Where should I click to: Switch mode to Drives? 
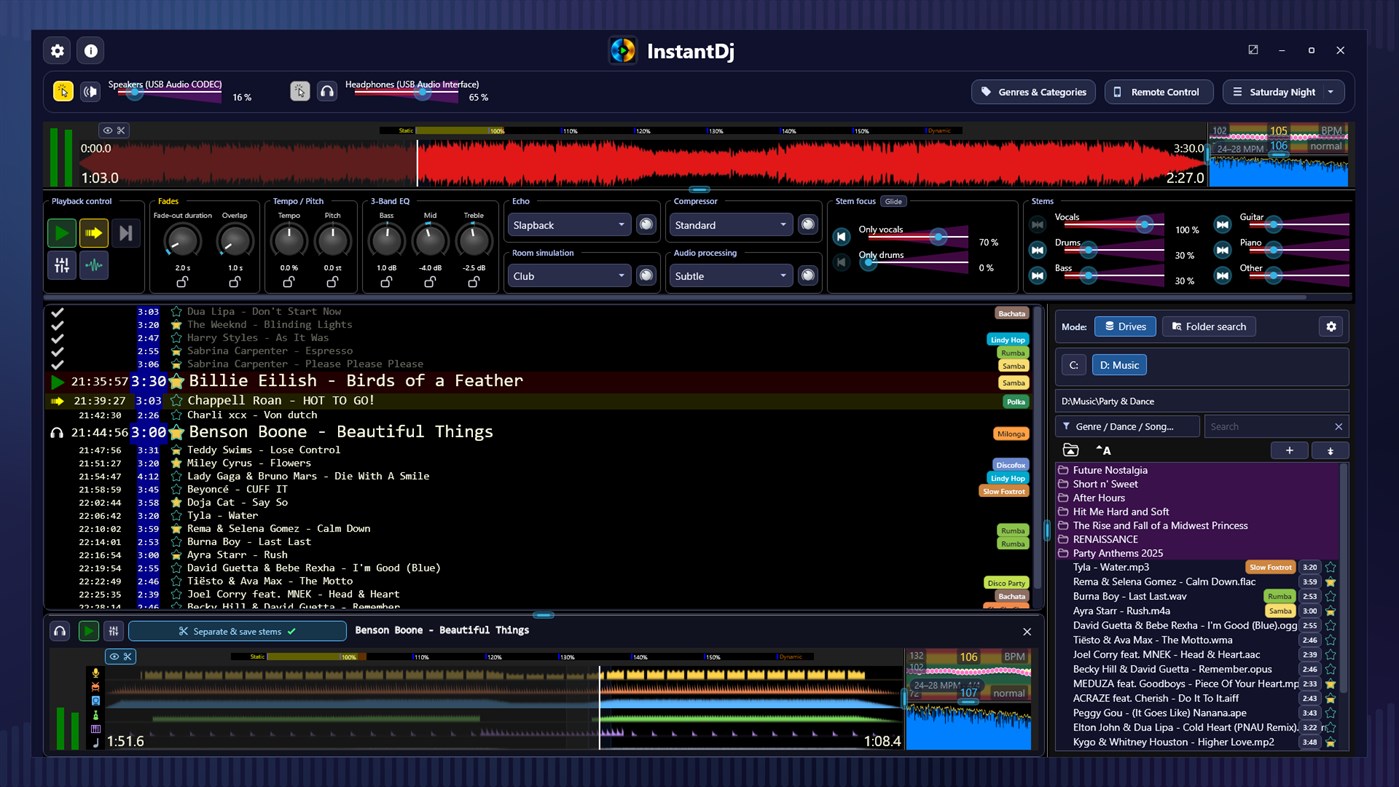pos(1125,327)
